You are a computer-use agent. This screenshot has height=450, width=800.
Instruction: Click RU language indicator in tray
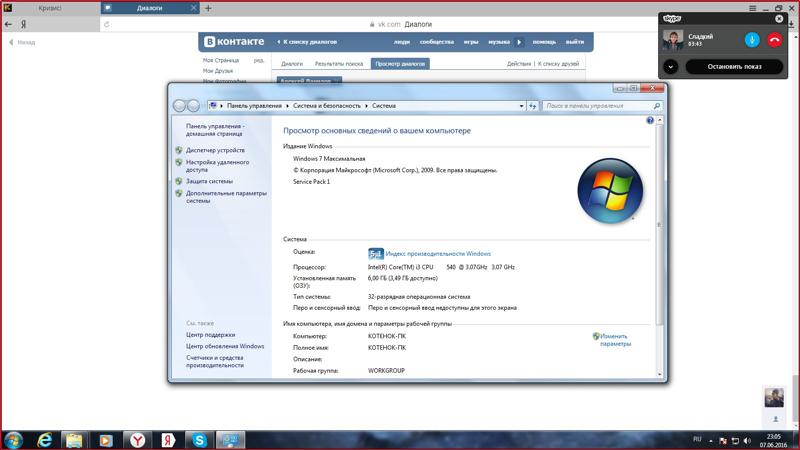tap(697, 439)
